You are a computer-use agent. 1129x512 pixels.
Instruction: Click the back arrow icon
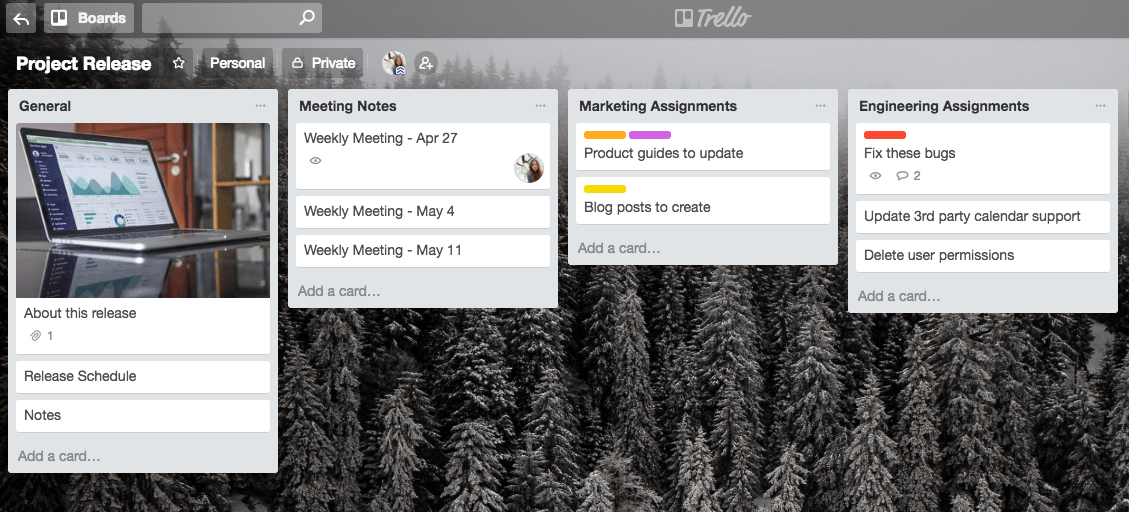coord(21,18)
